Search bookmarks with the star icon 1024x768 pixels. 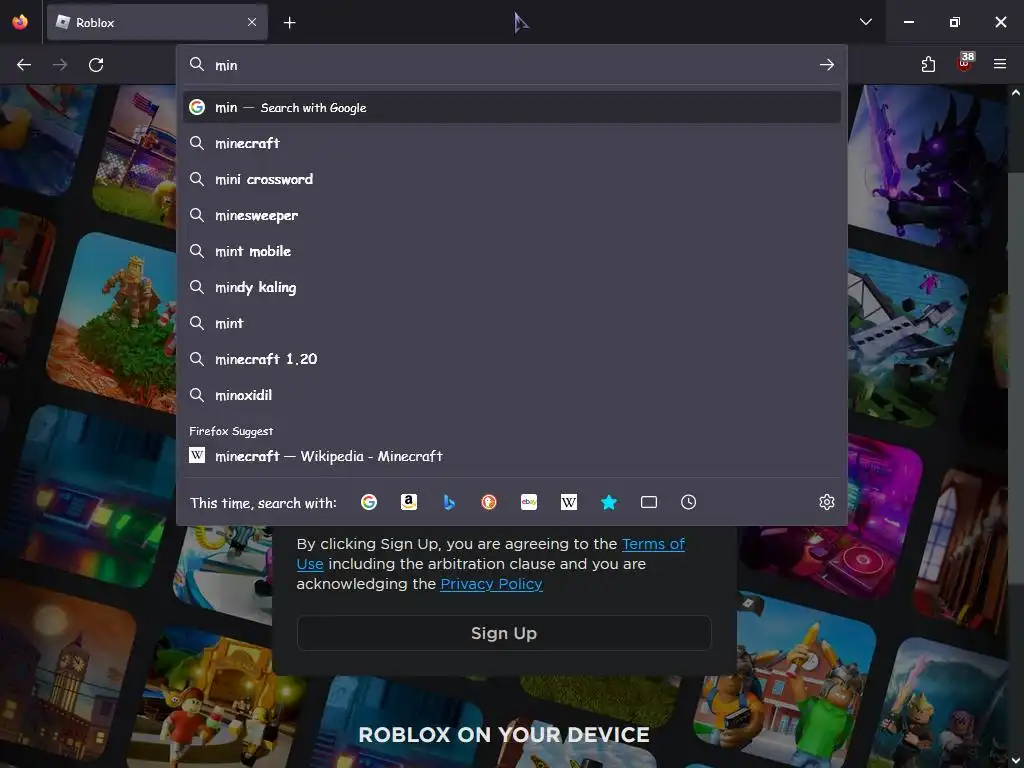point(609,502)
